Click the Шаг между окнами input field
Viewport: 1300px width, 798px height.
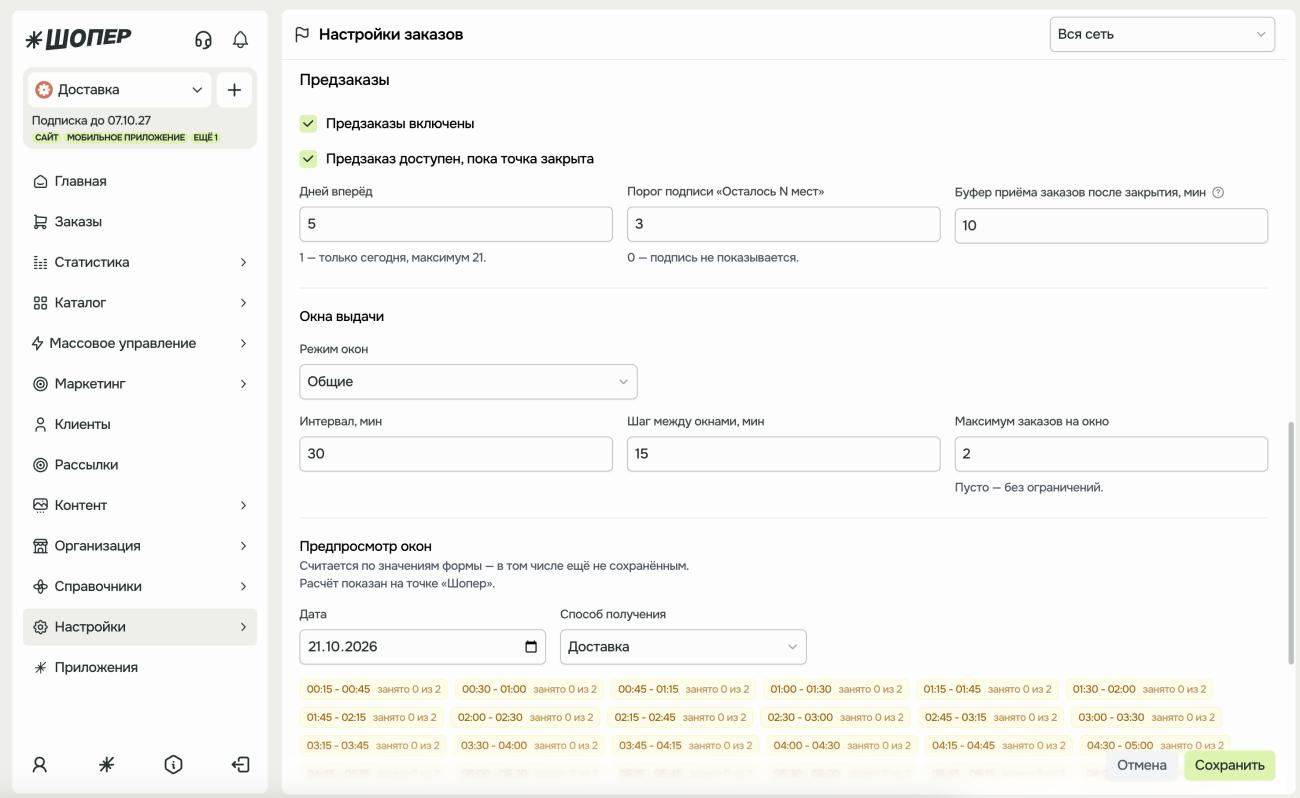(784, 454)
